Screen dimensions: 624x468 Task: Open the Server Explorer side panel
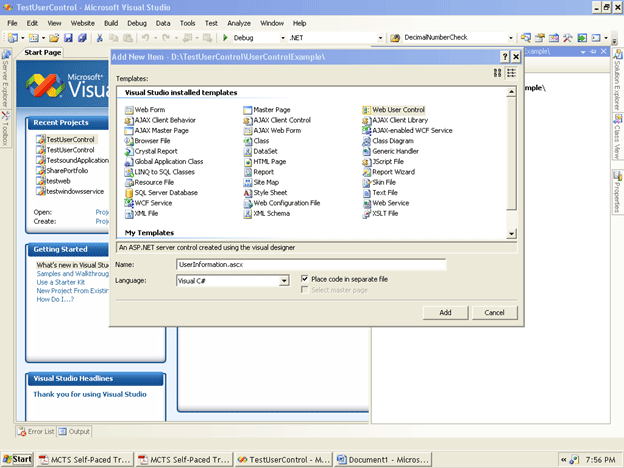[5, 78]
